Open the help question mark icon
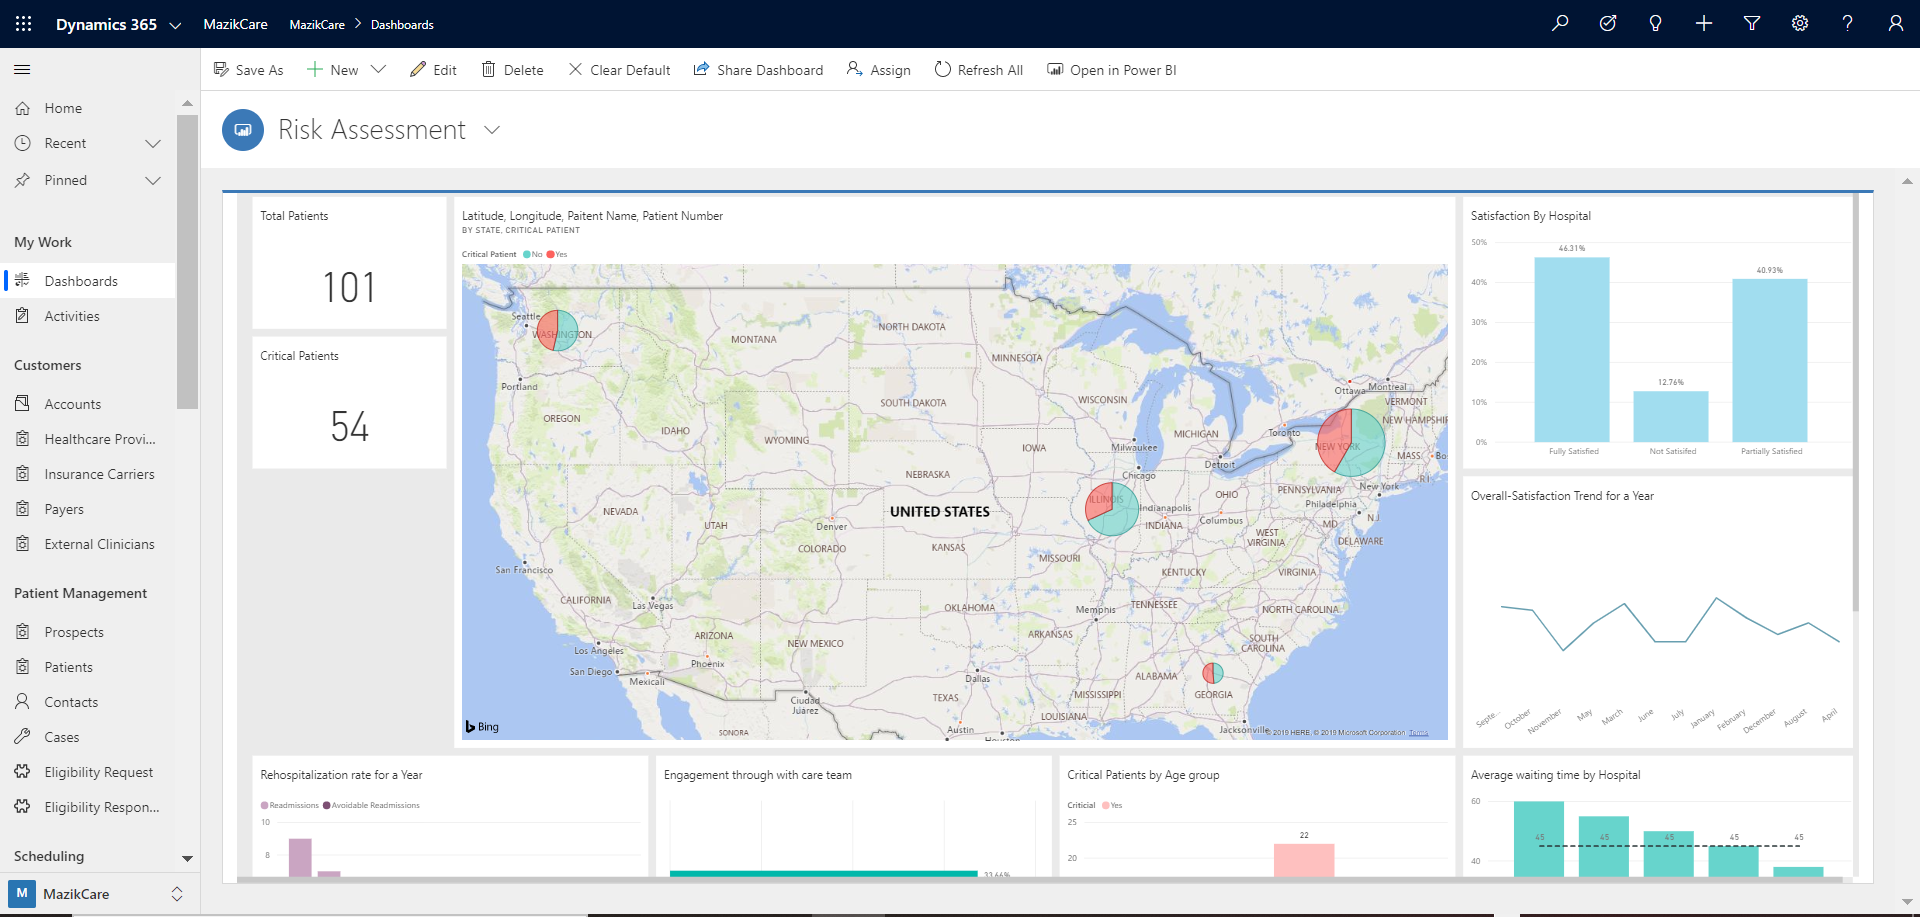The image size is (1920, 917). click(x=1848, y=23)
